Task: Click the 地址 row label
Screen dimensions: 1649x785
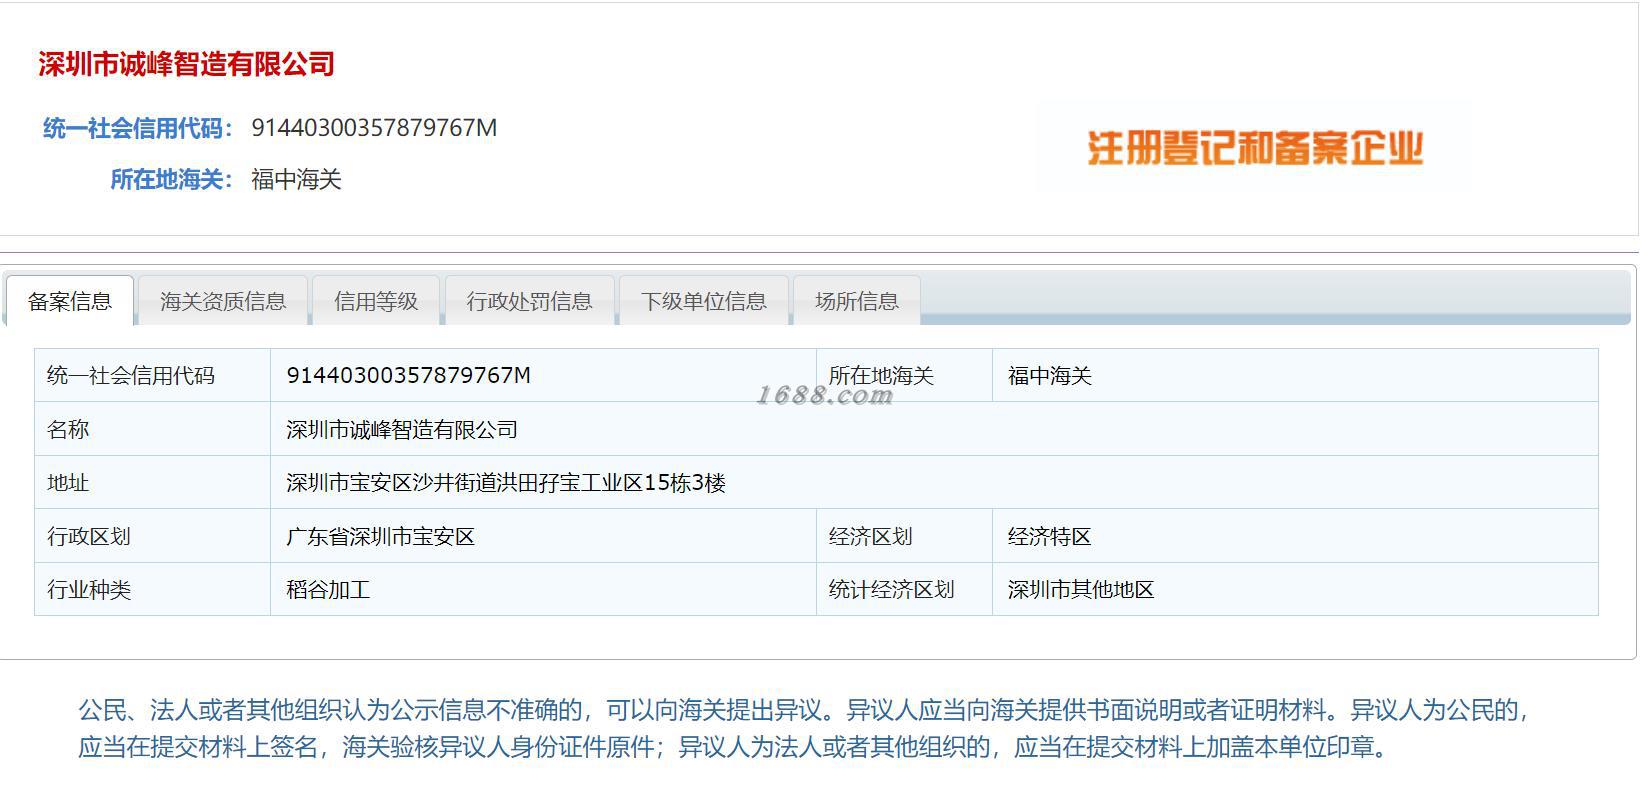Action: coord(152,482)
